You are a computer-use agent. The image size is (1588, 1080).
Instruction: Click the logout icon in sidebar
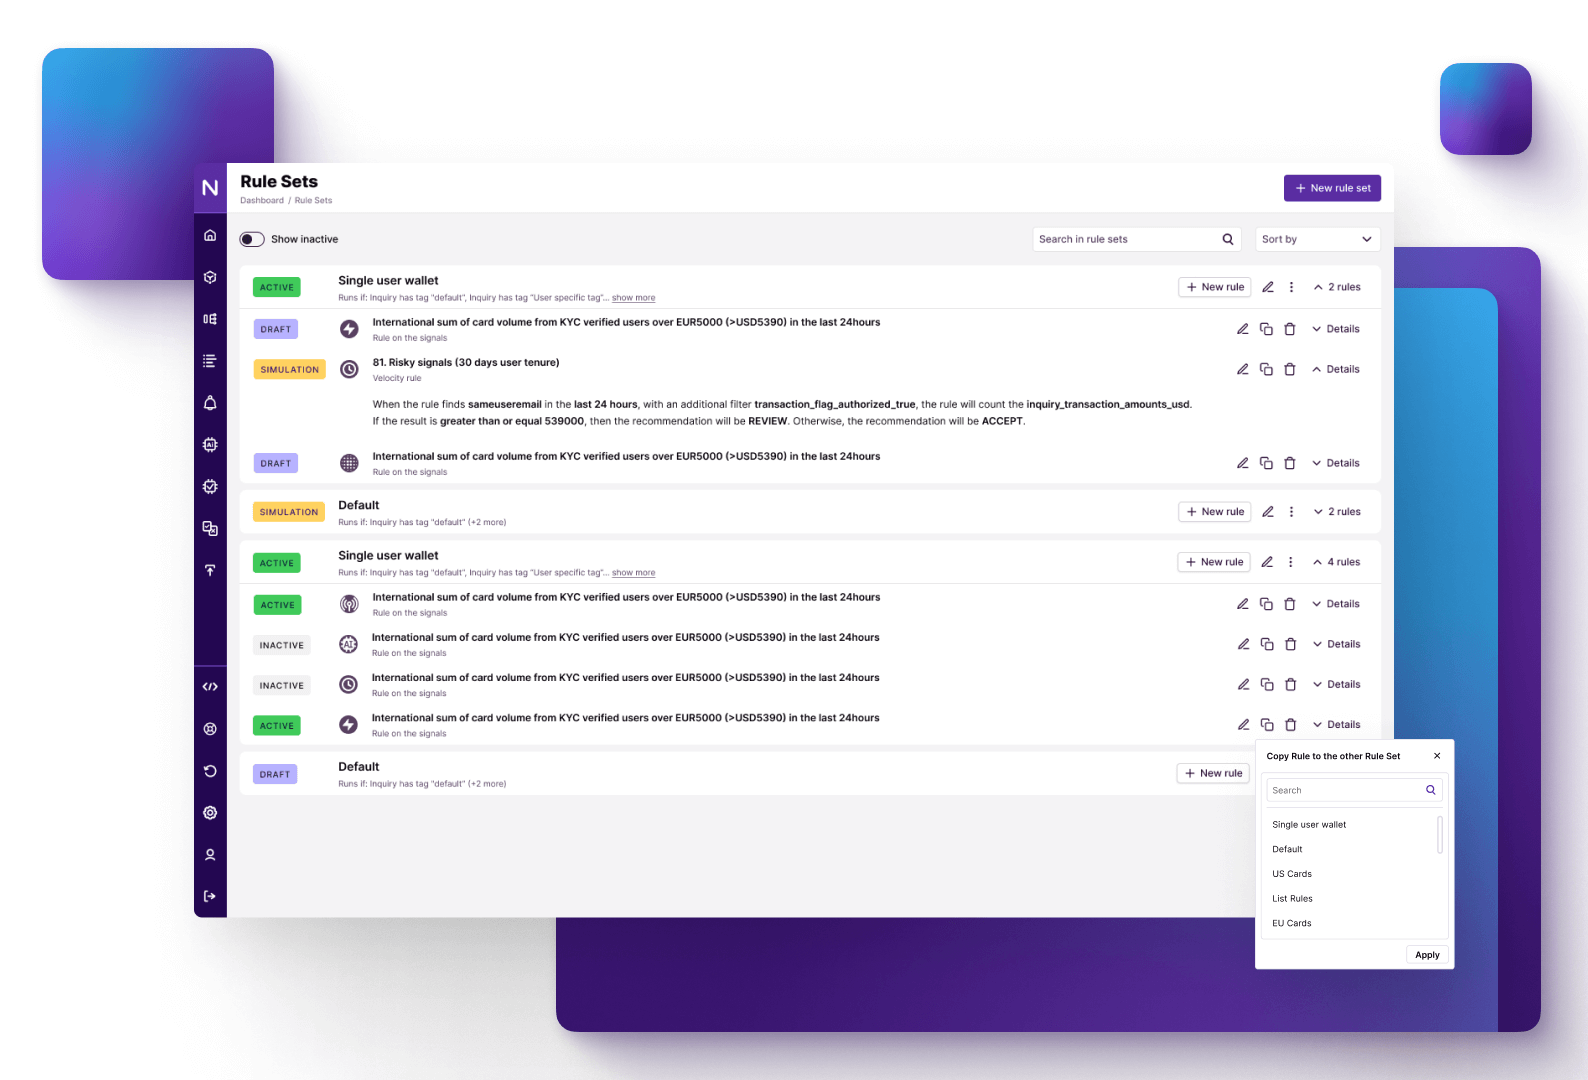point(210,896)
